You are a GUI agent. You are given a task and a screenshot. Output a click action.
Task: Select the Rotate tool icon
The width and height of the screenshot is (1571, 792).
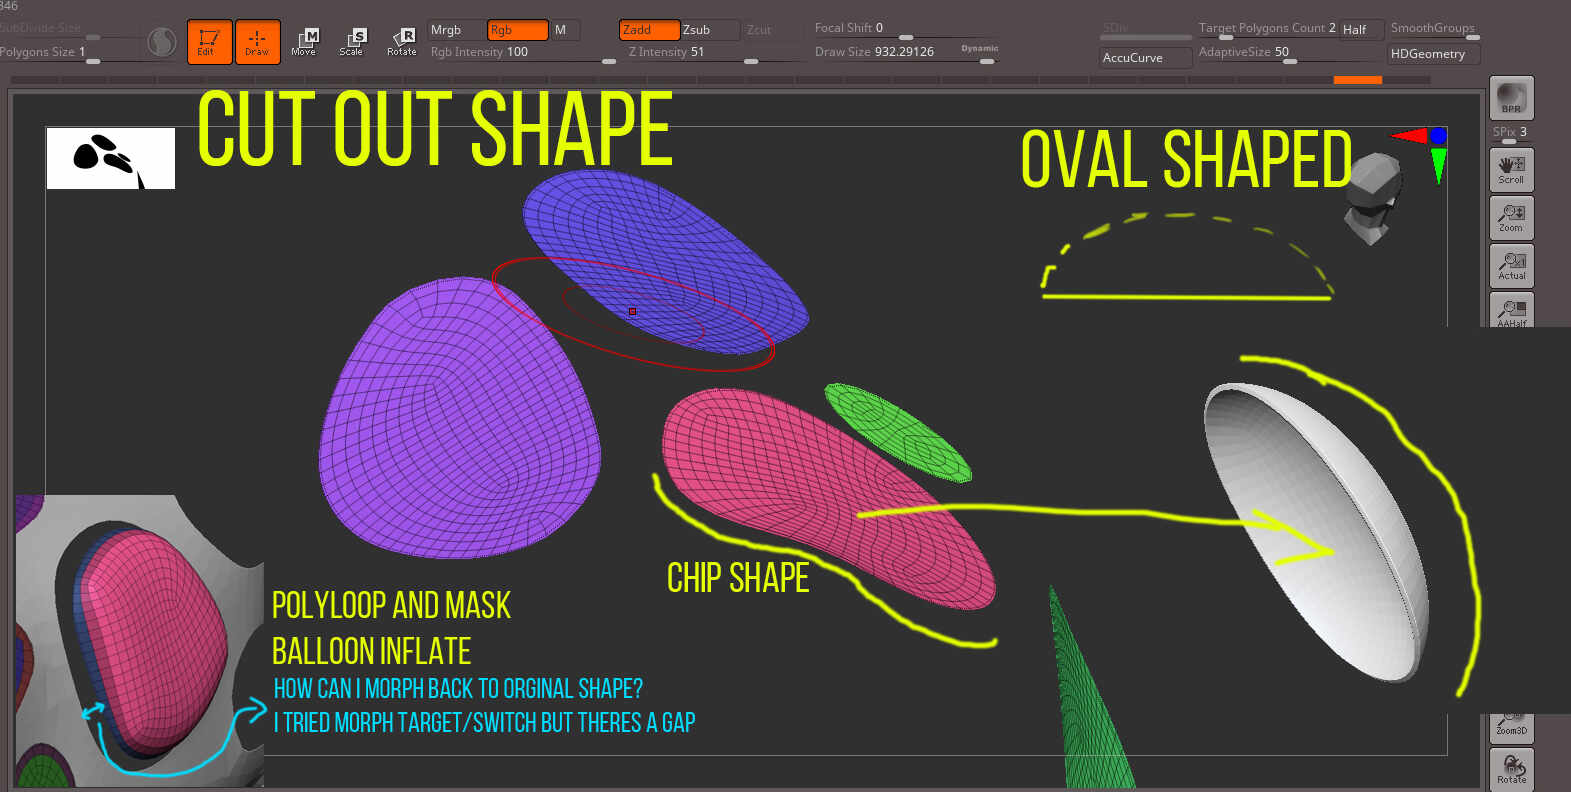point(402,42)
